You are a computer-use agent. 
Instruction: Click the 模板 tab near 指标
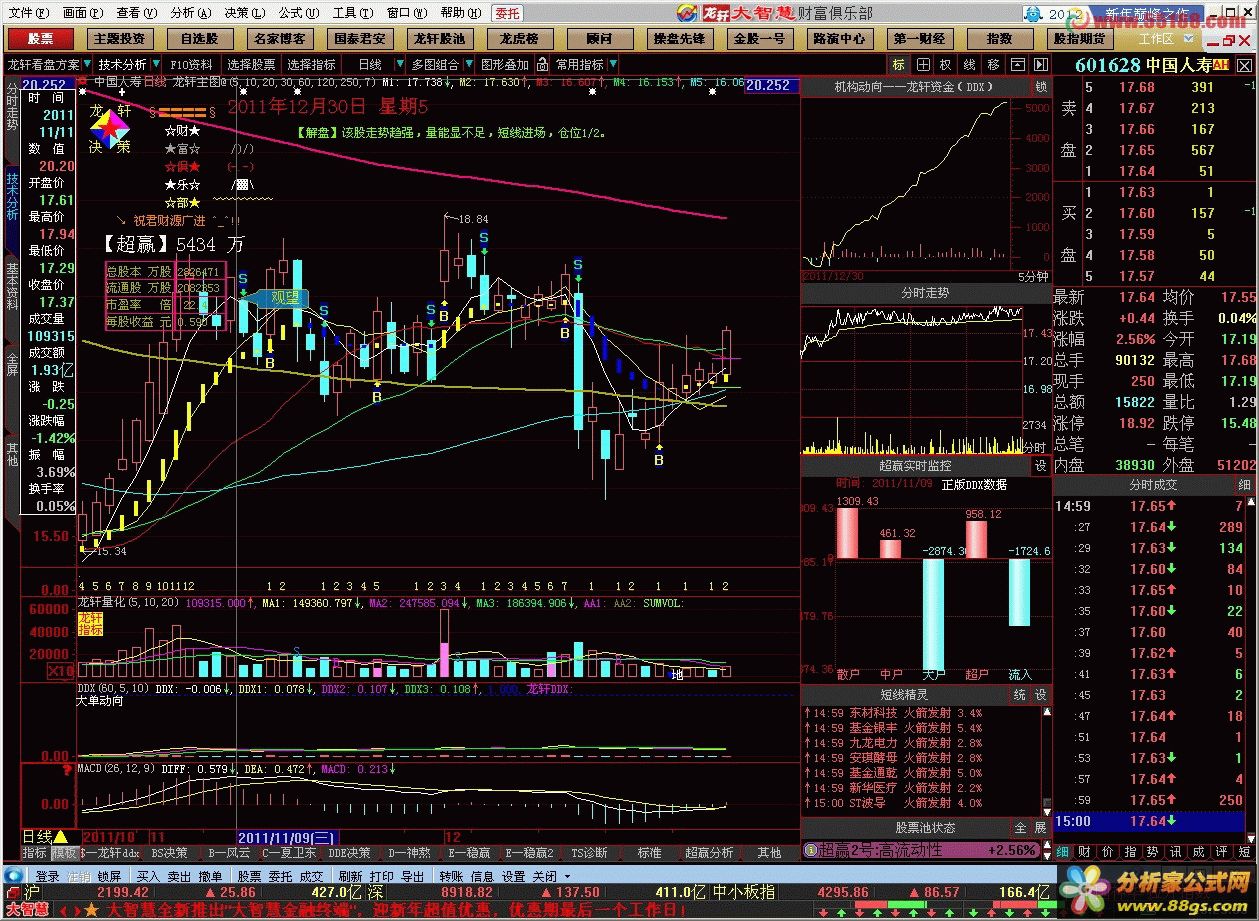64,853
